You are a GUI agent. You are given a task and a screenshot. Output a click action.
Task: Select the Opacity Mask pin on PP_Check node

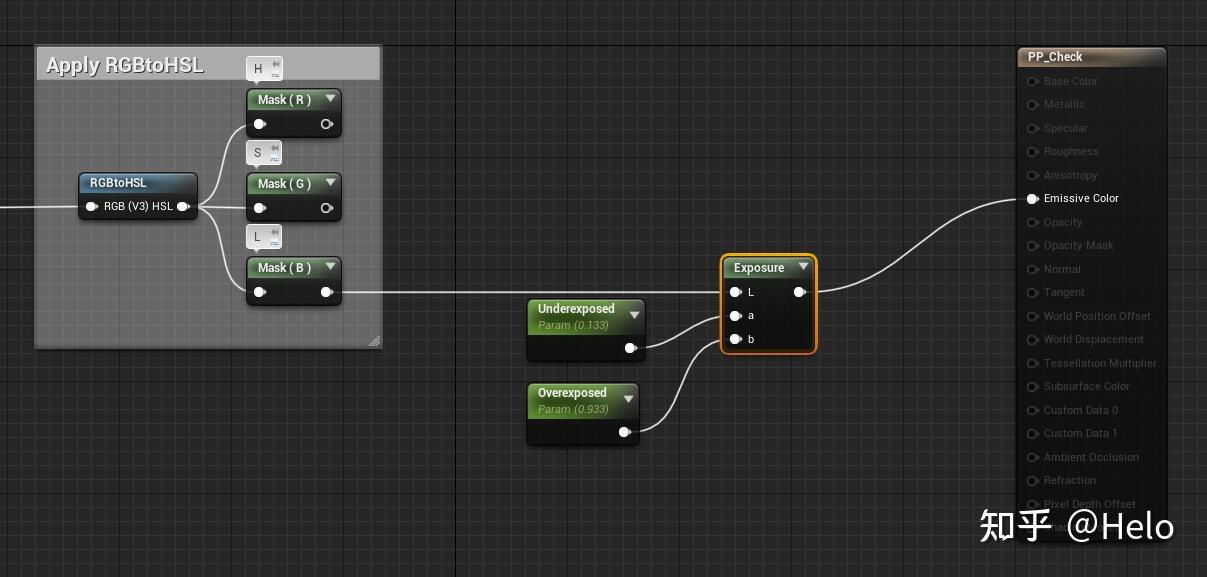click(x=1033, y=245)
